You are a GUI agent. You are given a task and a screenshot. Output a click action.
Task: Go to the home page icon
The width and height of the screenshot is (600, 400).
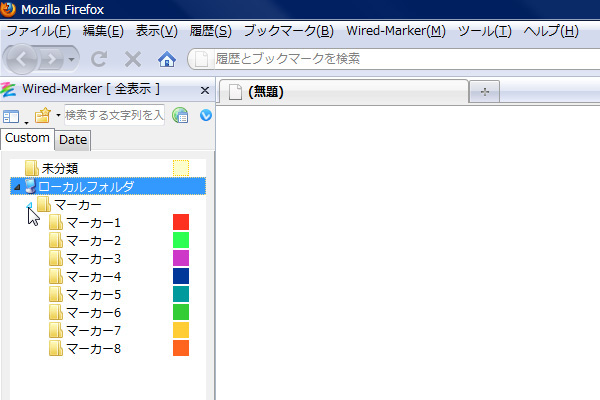pyautogui.click(x=167, y=59)
